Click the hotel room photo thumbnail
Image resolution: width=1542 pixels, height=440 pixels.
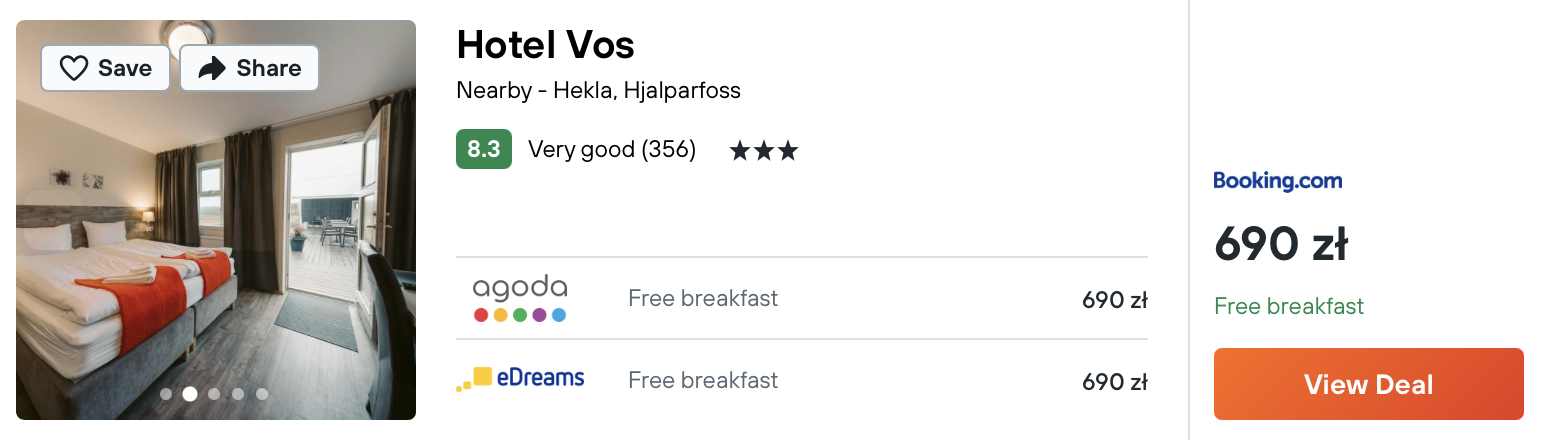(216, 220)
